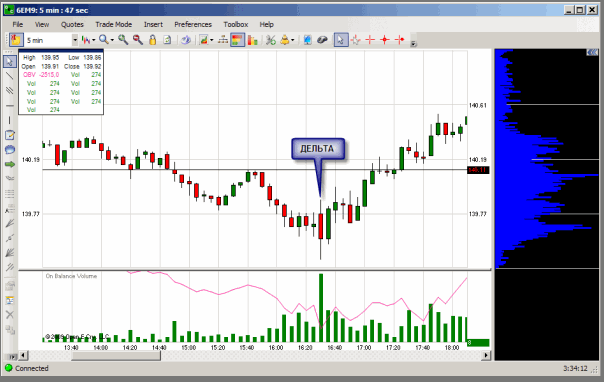Select the plain red crosshair cursor
Screen dimensions: 605x382
point(370,40)
